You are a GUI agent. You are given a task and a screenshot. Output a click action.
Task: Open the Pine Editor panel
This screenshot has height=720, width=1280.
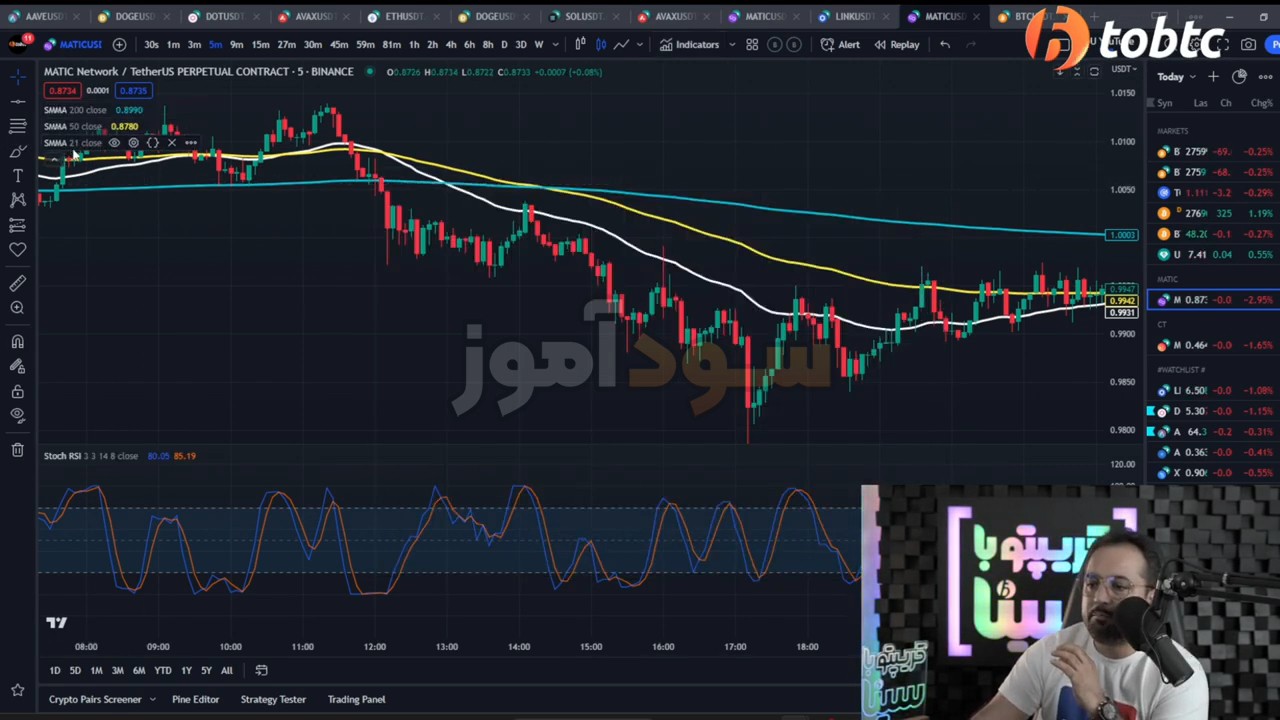click(x=195, y=699)
